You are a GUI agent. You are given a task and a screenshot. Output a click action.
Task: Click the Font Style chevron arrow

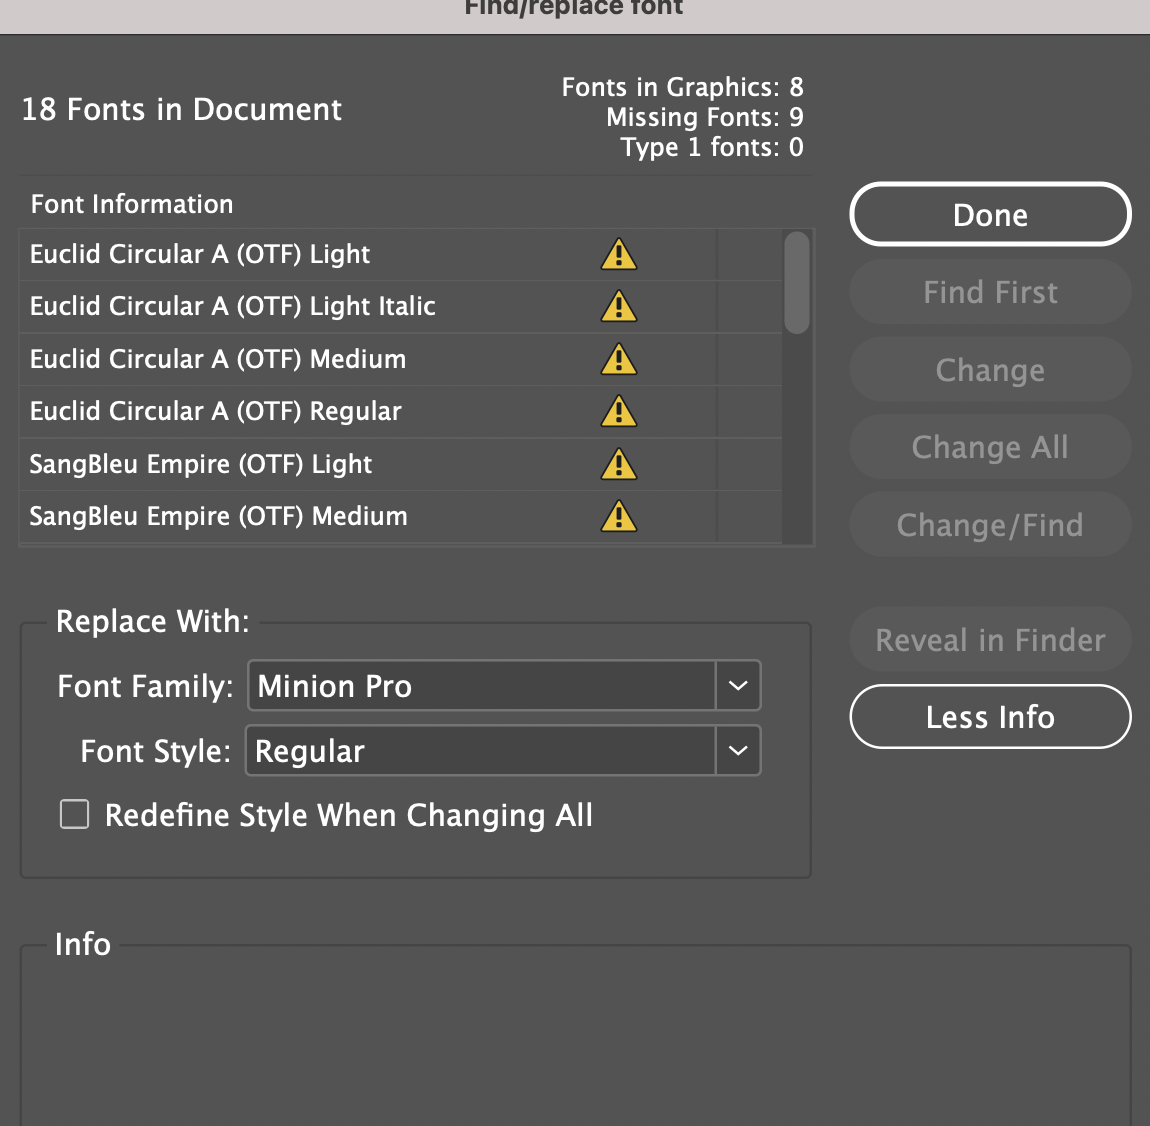point(739,750)
